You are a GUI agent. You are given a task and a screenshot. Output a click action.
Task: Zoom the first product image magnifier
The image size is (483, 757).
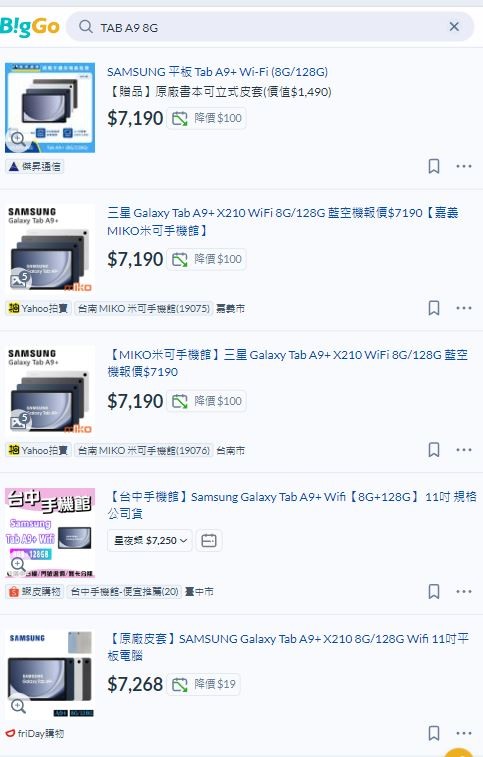[18, 139]
